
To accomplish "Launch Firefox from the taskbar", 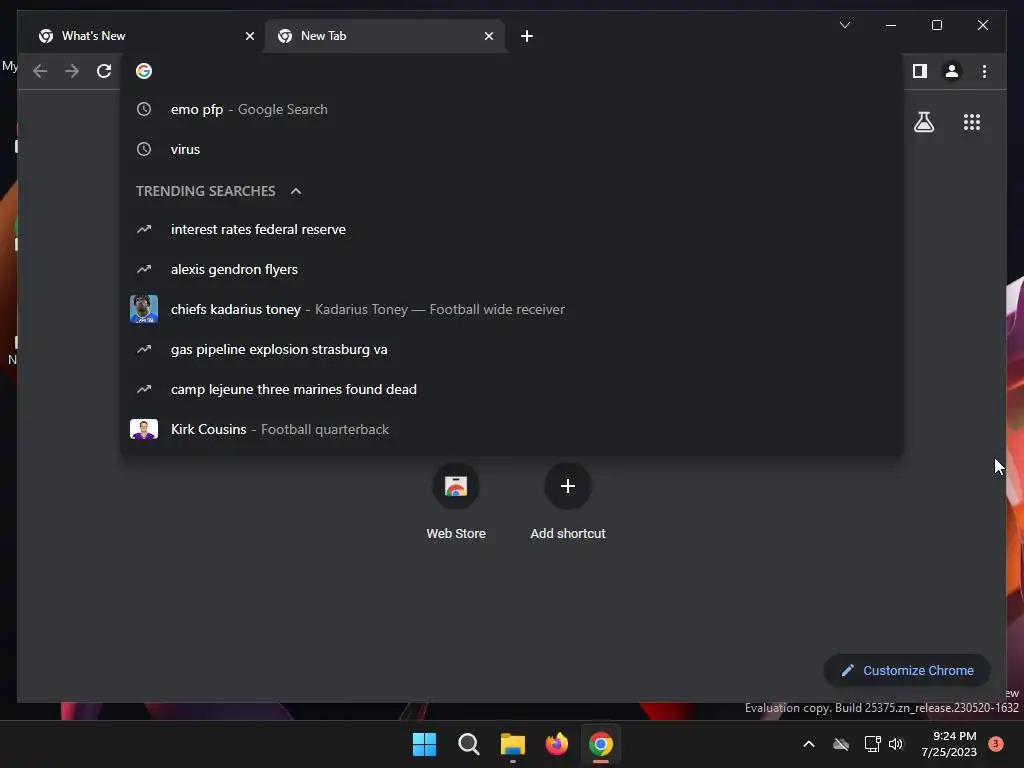I will pyautogui.click(x=556, y=744).
